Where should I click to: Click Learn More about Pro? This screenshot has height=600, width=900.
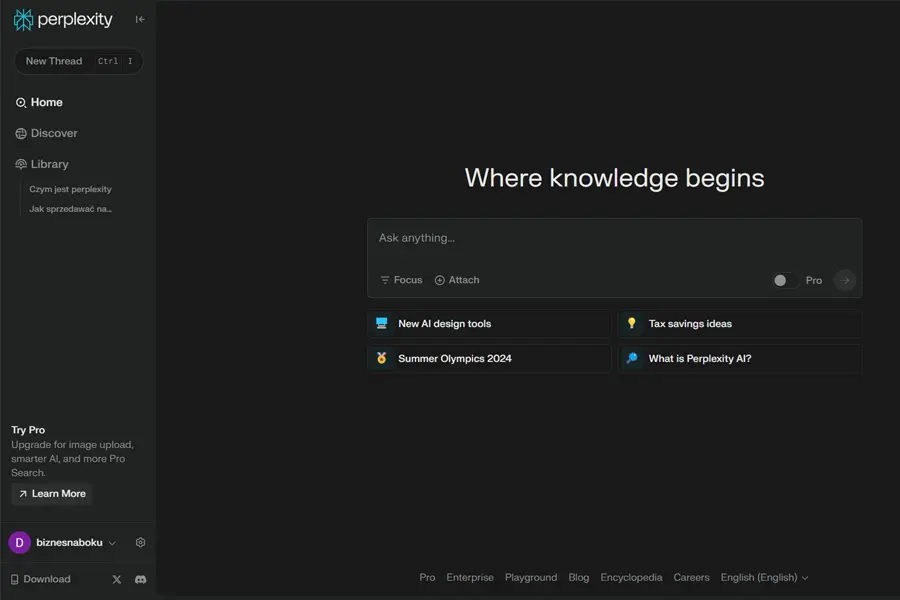point(52,494)
